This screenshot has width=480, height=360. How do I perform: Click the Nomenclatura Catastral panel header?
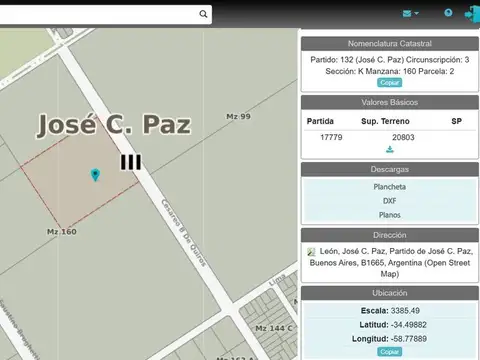[x=390, y=44]
